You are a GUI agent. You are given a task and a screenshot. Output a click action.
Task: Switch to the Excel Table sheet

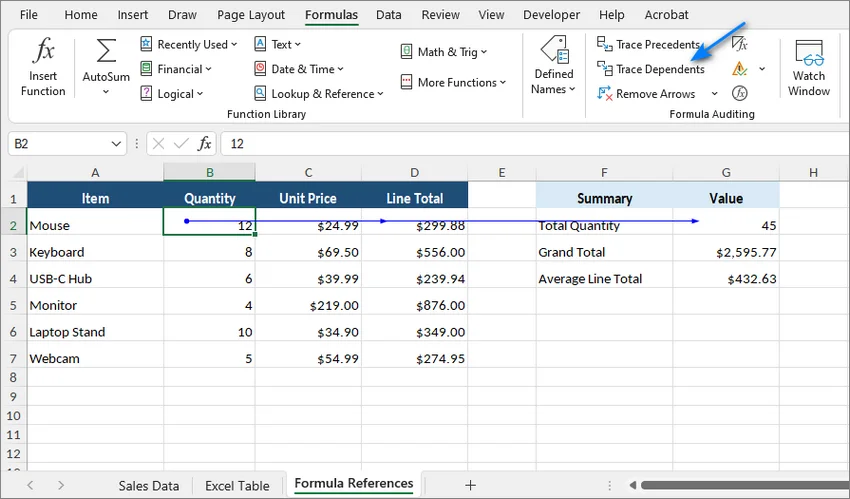[237, 486]
